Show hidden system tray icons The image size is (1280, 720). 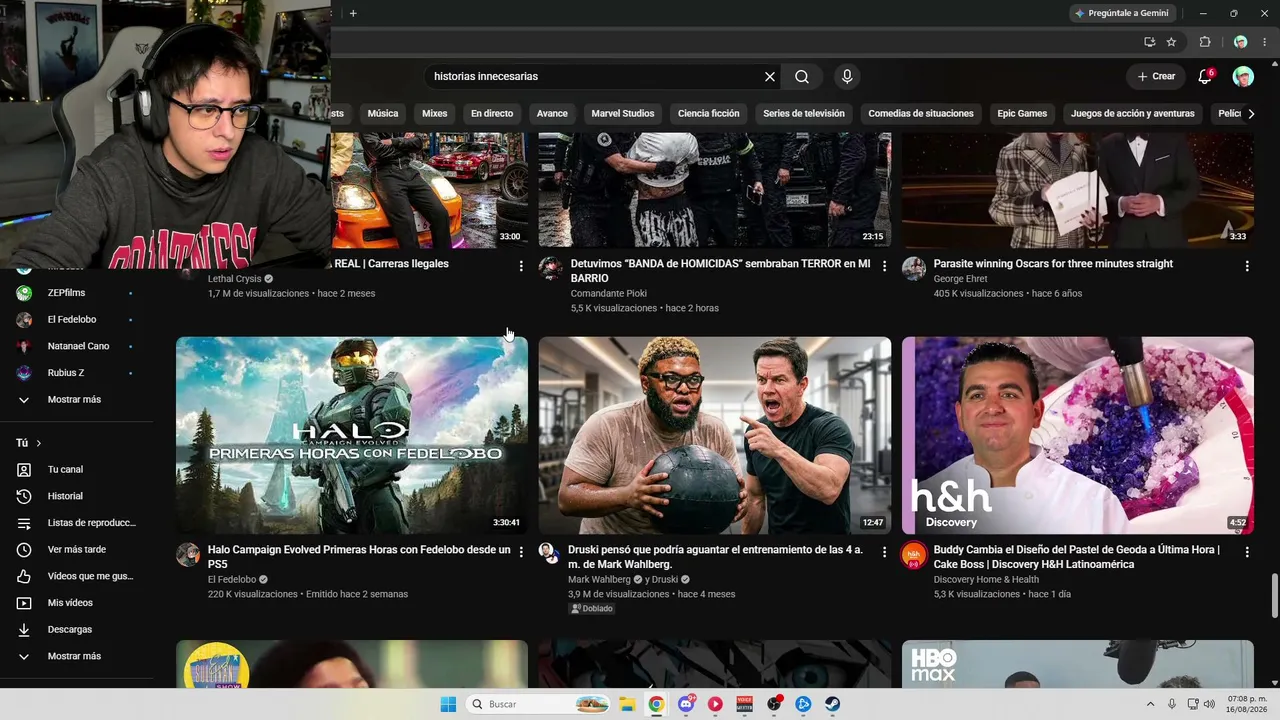click(1150, 704)
